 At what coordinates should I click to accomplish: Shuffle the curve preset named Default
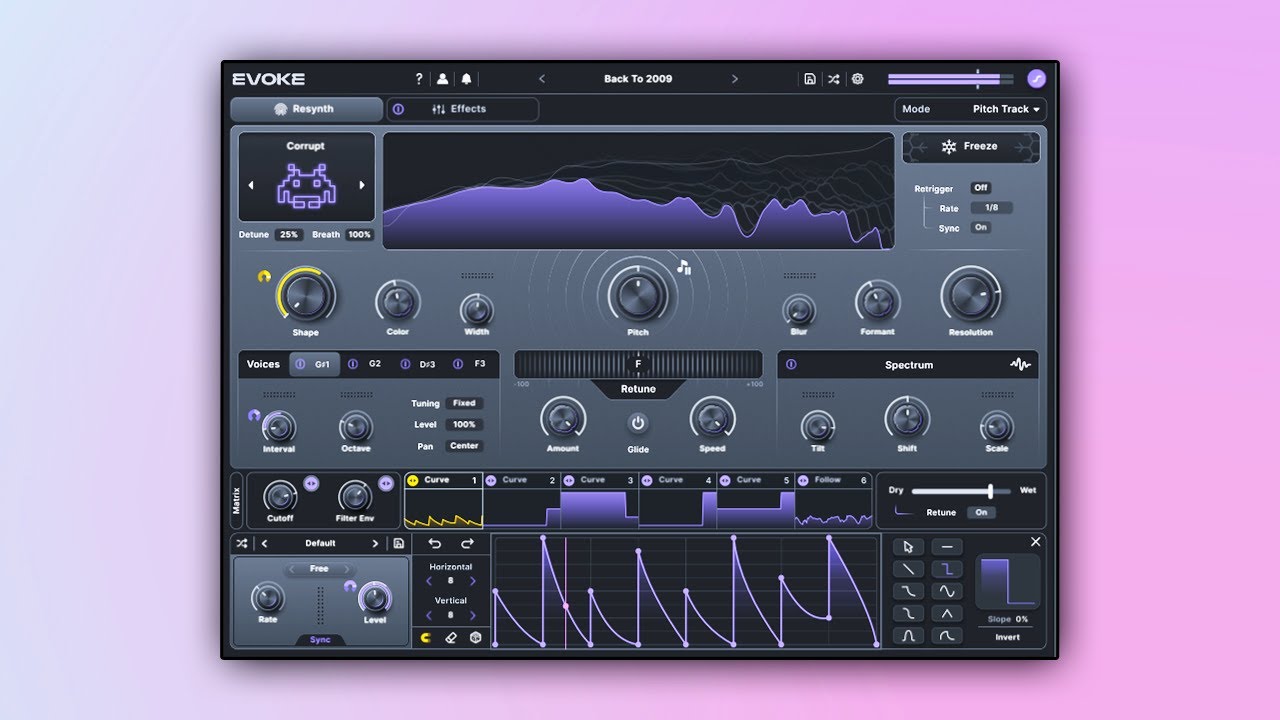241,543
